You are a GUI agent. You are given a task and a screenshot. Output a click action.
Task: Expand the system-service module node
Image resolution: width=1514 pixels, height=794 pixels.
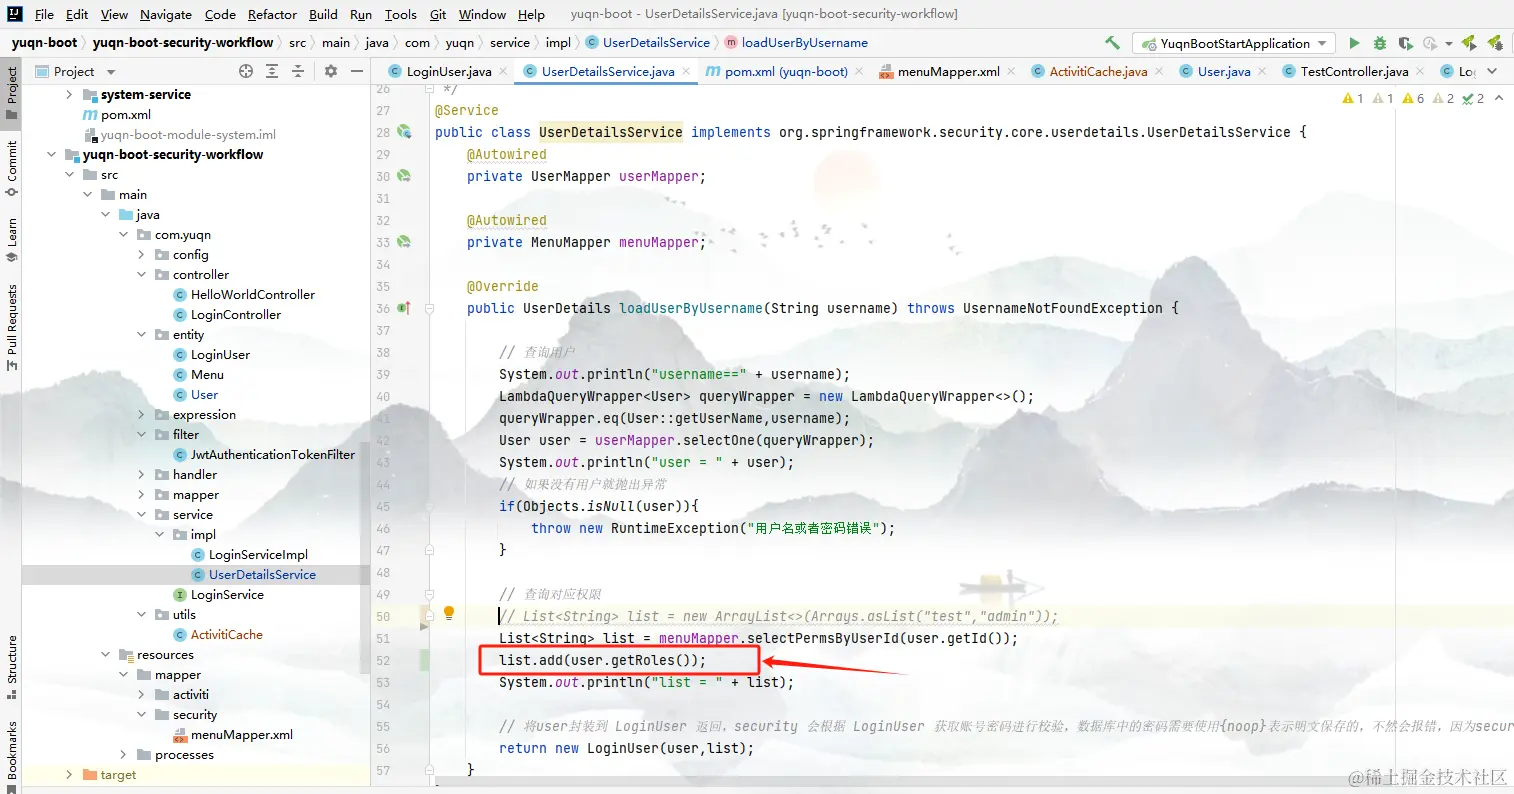pyautogui.click(x=69, y=94)
